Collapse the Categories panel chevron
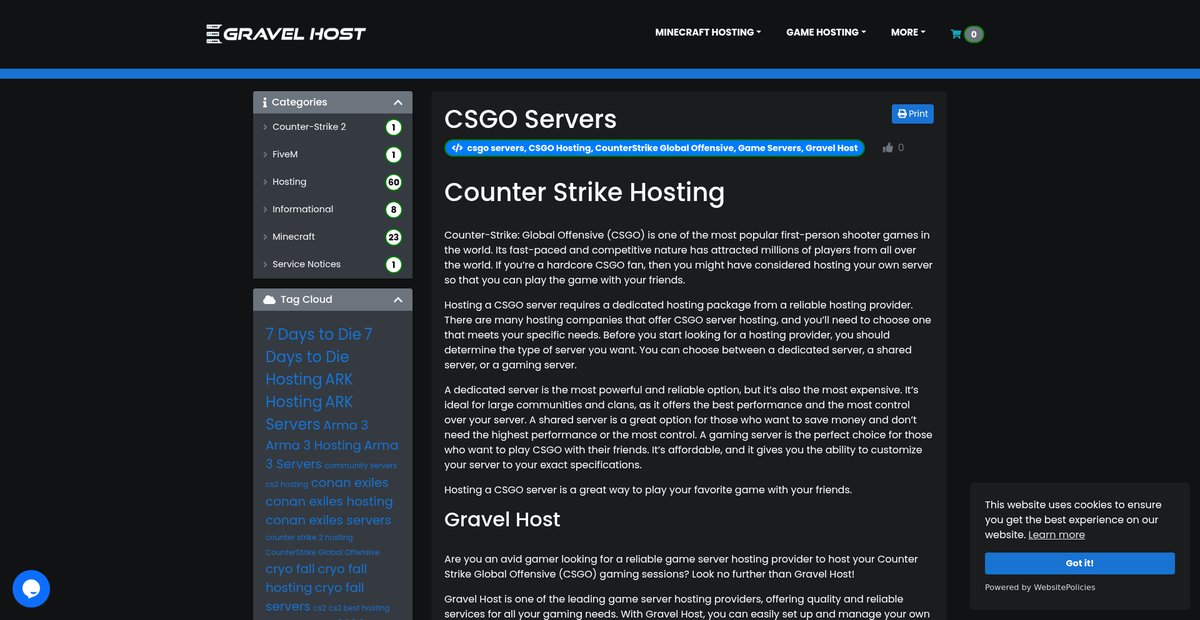The width and height of the screenshot is (1200, 620). click(398, 102)
